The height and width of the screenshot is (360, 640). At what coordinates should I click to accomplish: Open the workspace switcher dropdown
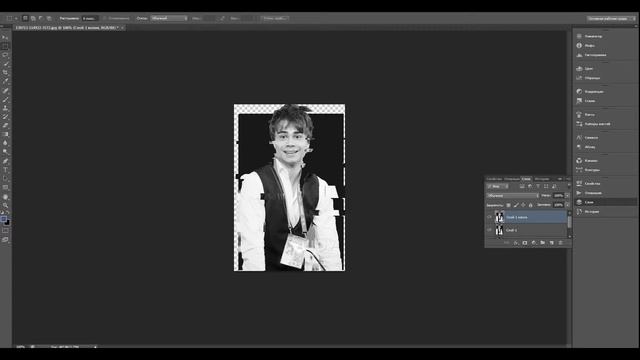pos(611,18)
